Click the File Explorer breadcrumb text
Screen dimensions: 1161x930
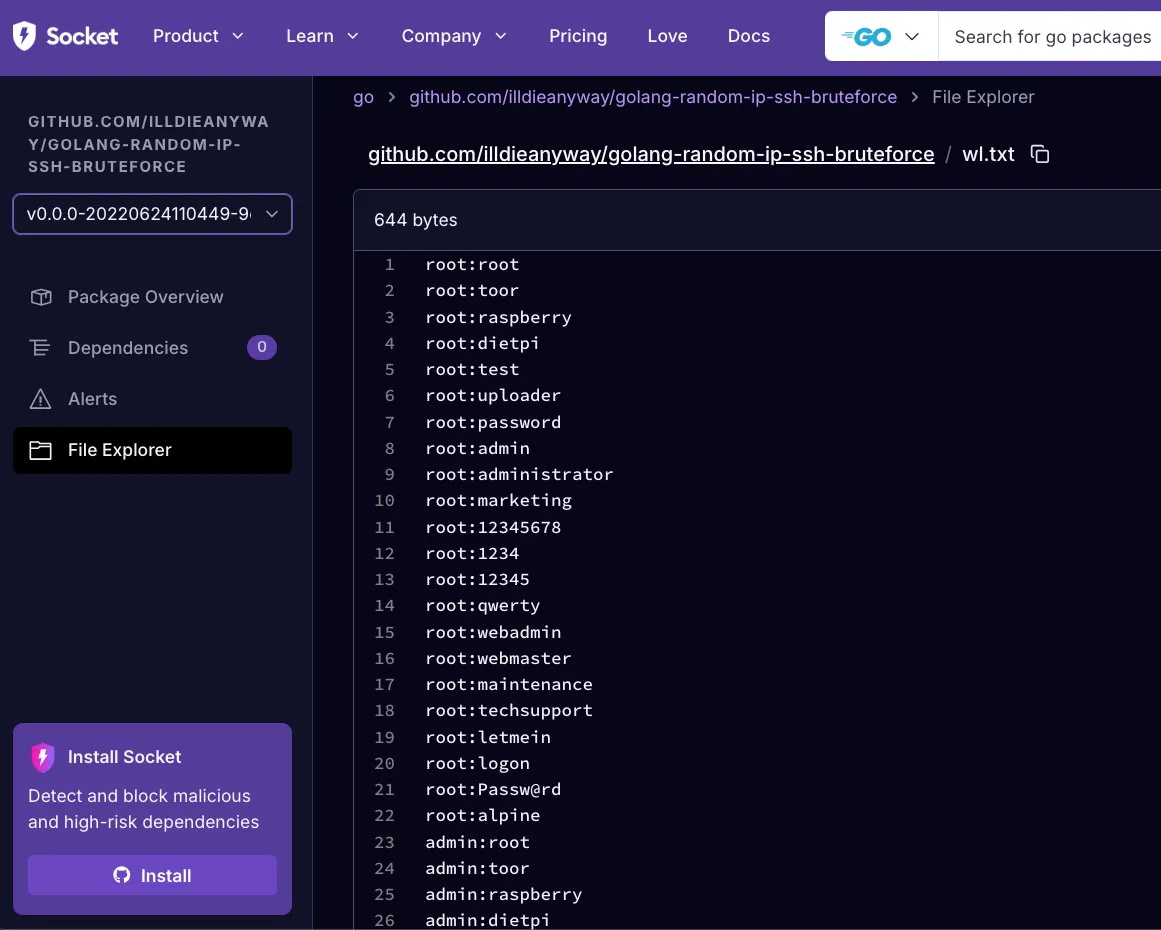pyautogui.click(x=983, y=97)
